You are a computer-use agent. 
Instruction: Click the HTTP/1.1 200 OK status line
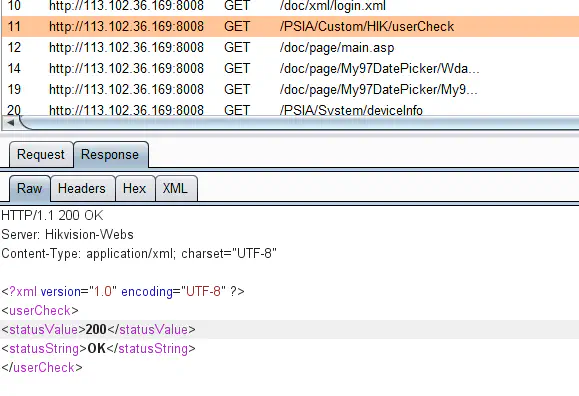coord(52,215)
